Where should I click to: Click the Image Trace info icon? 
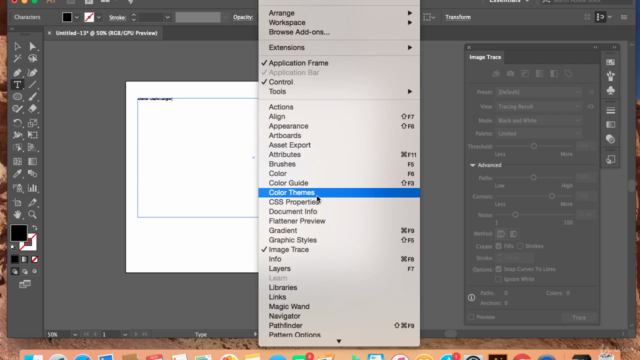471,298
